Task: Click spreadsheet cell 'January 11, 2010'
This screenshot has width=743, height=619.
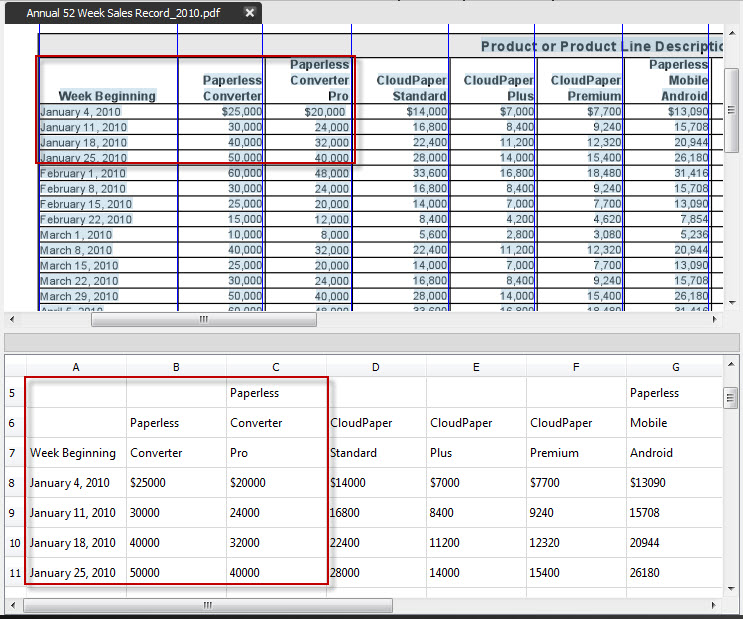Action: point(76,513)
